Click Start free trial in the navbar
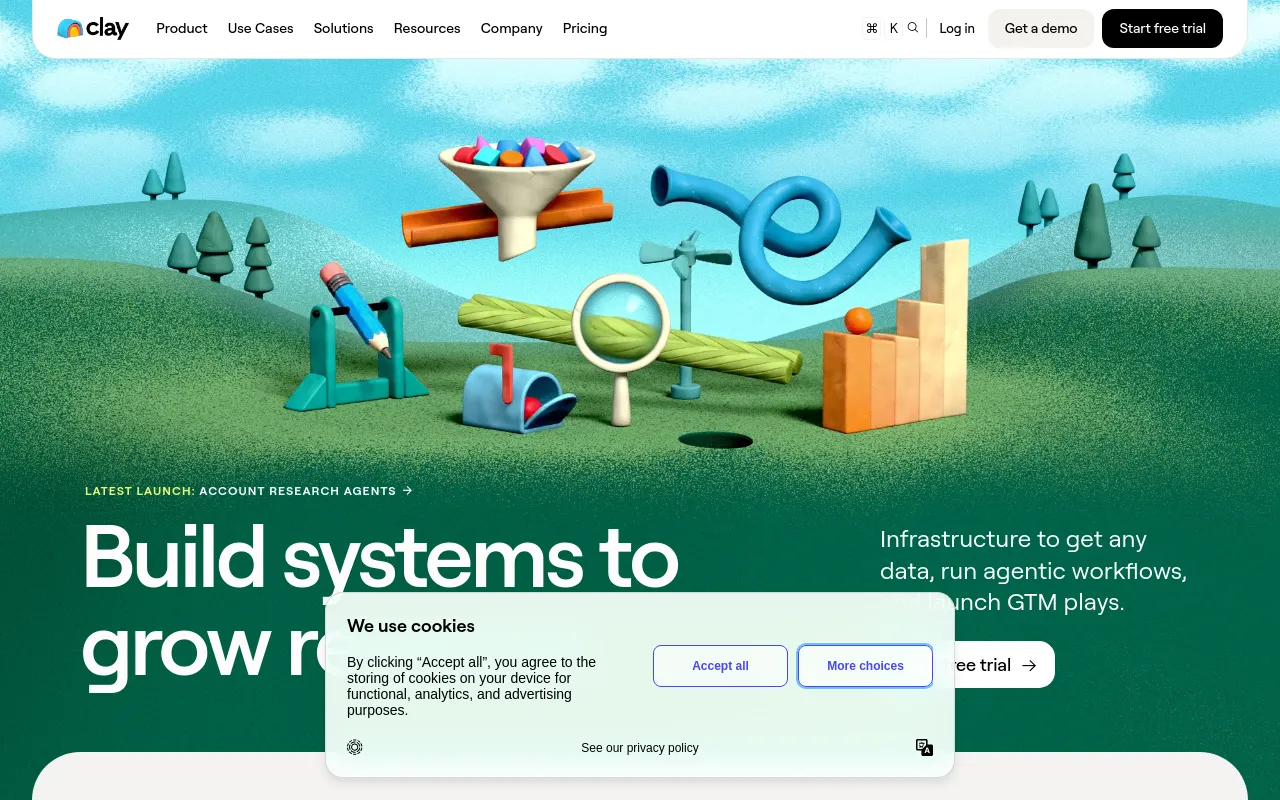 click(1162, 28)
